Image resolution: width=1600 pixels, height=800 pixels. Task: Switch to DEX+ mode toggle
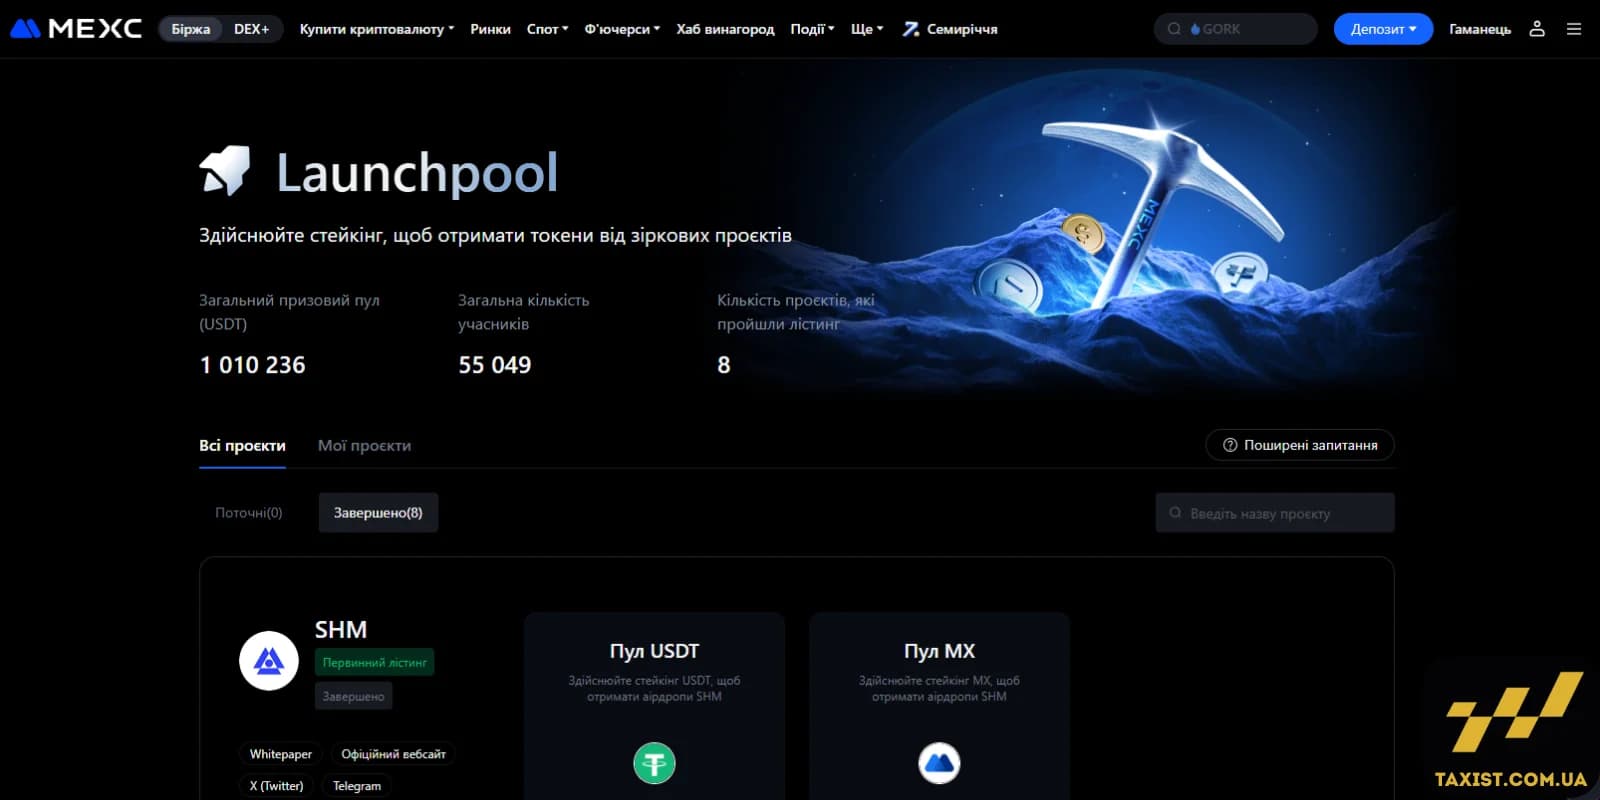(x=252, y=29)
